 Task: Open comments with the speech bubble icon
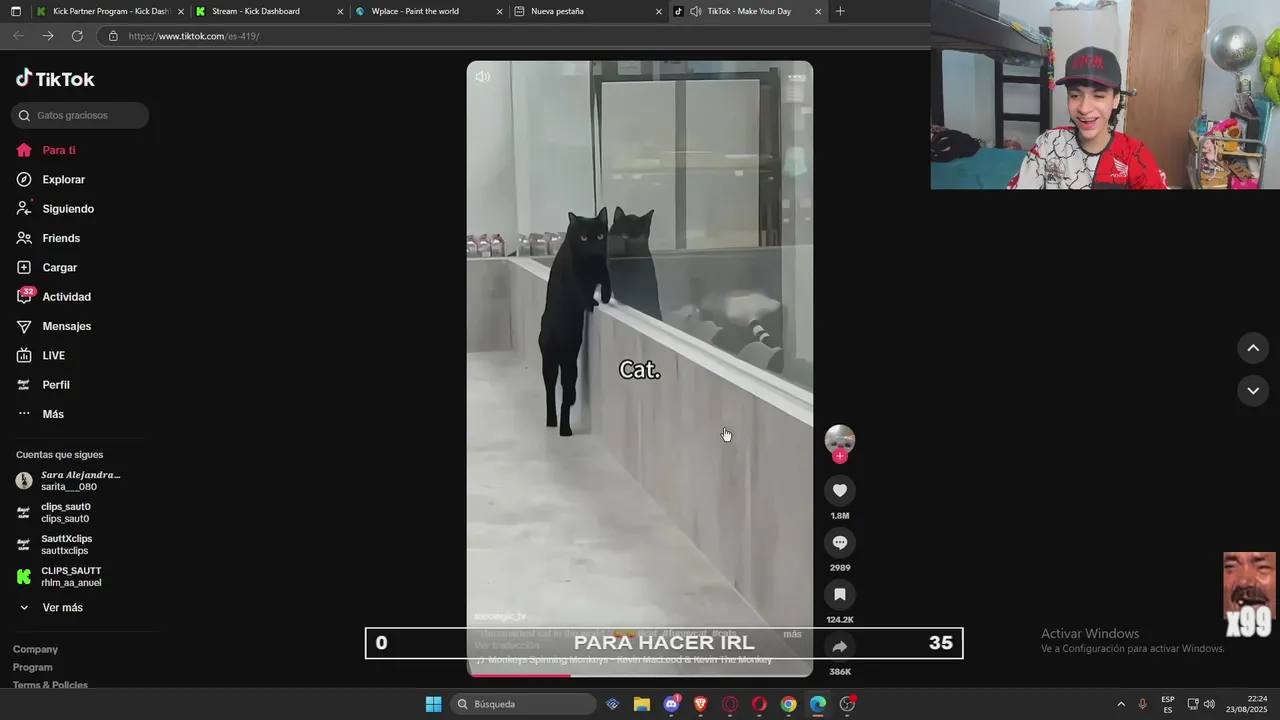(x=840, y=542)
